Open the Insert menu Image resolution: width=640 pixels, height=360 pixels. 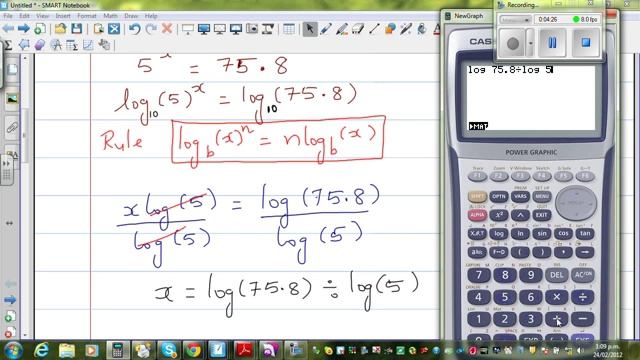[63, 16]
